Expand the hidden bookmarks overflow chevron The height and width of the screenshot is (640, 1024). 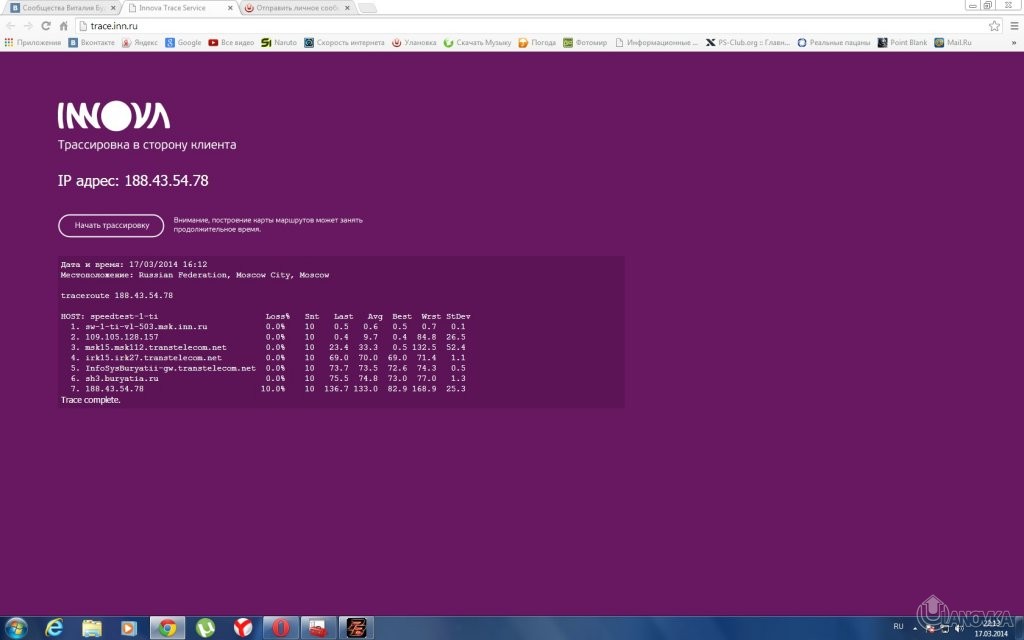1014,42
